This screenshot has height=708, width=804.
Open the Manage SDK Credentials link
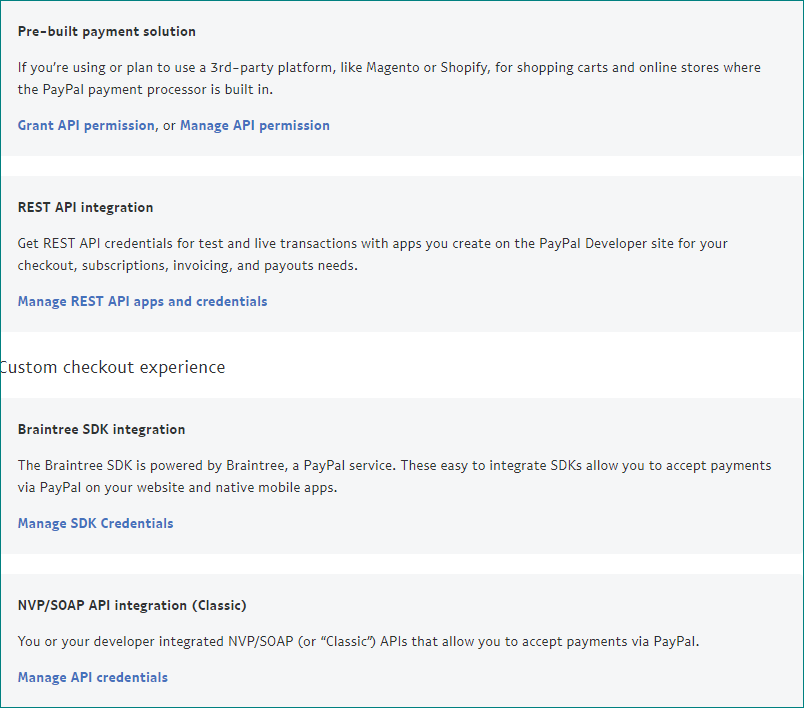click(x=95, y=523)
